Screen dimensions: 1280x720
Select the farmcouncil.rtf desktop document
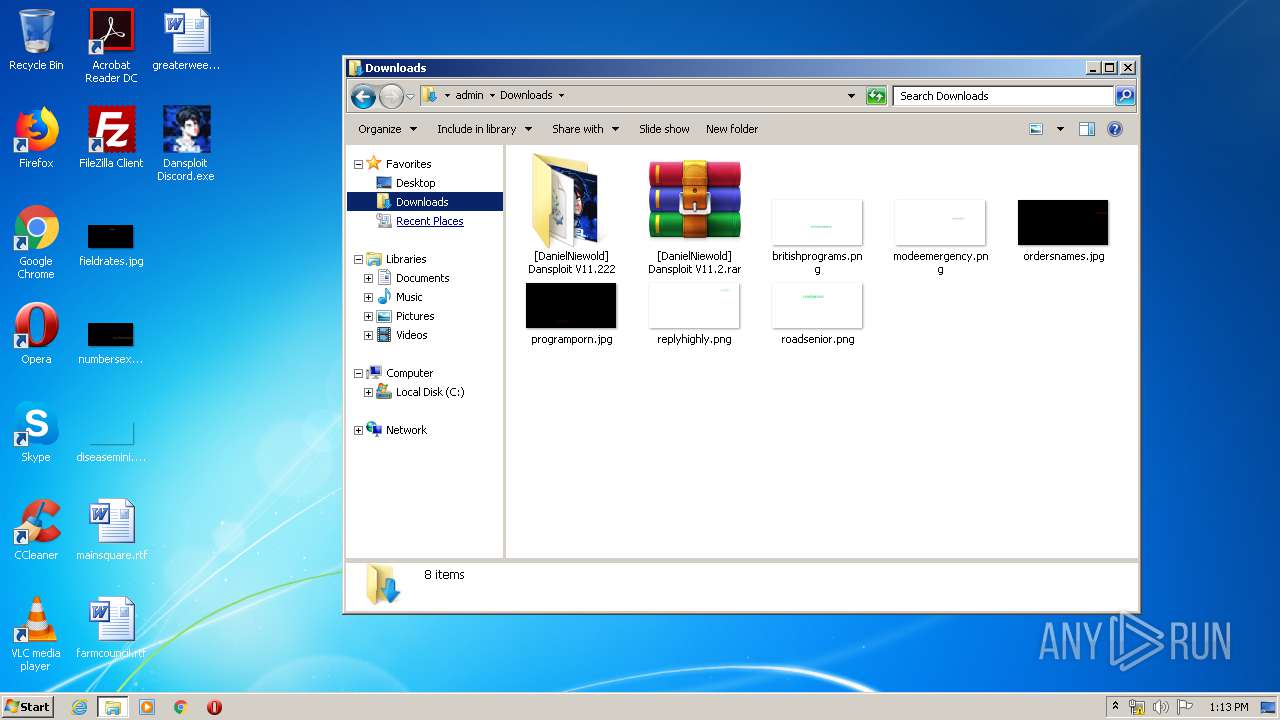(x=111, y=628)
